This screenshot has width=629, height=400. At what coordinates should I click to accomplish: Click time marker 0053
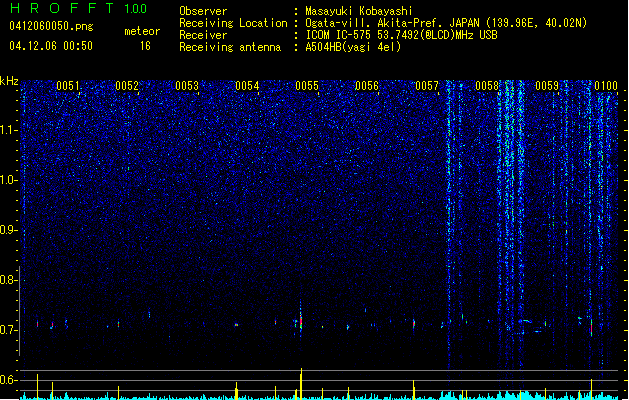[x=187, y=86]
